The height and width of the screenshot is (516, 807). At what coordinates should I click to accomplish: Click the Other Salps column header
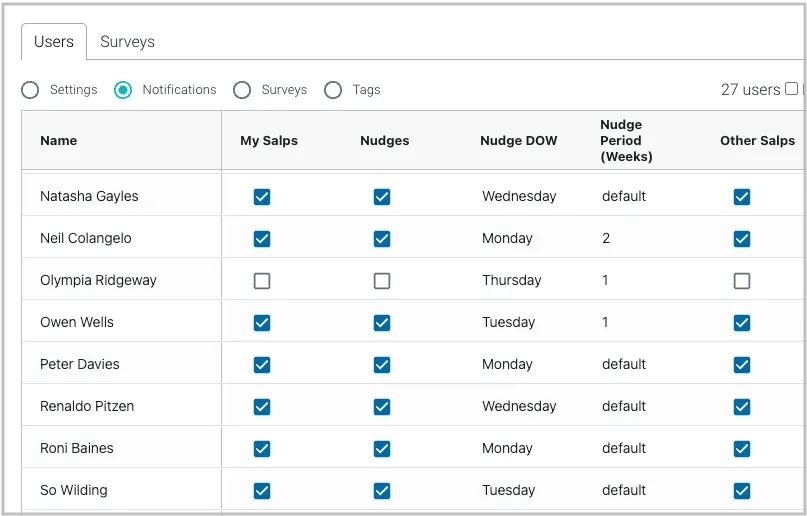tap(758, 140)
